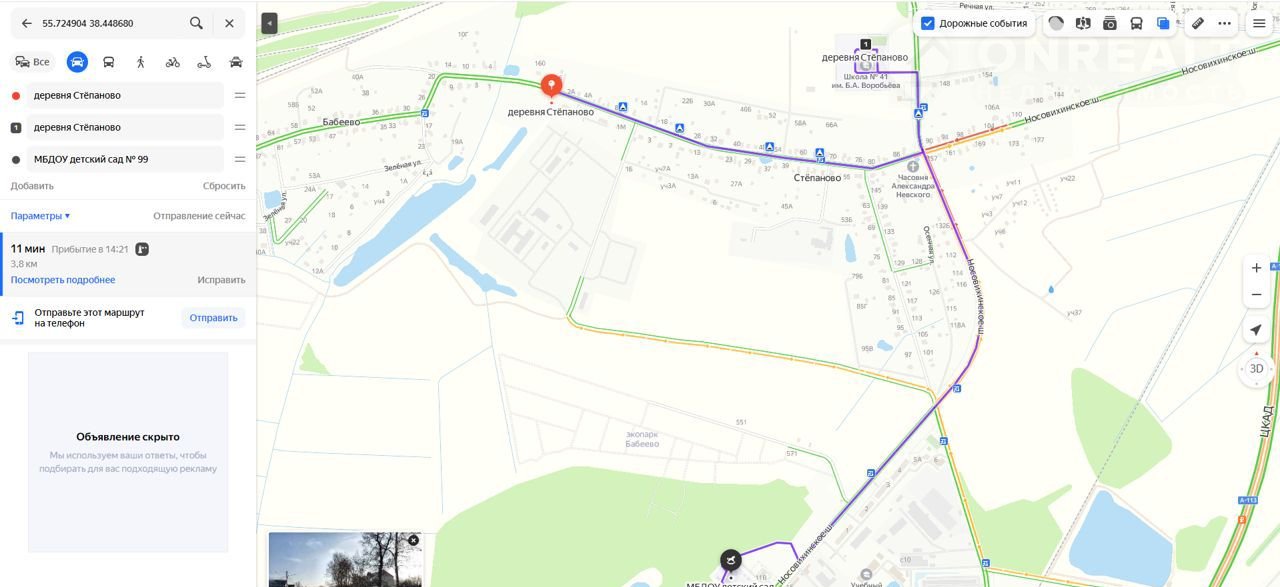Open the main hamburger menu
1280x587 pixels.
pyautogui.click(x=1259, y=23)
